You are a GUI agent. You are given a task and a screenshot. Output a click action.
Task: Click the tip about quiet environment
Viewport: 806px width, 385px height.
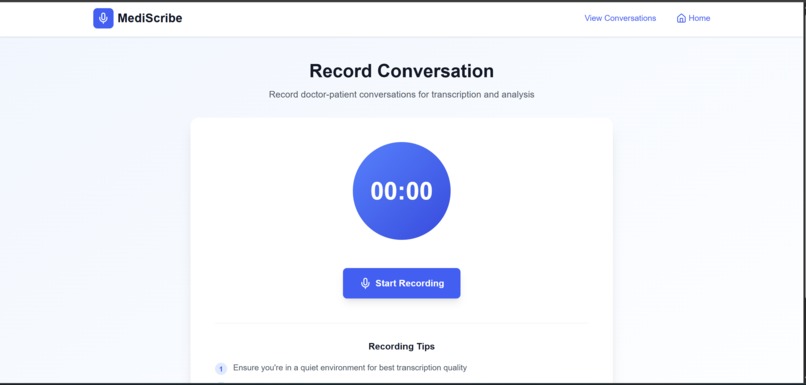tap(350, 368)
